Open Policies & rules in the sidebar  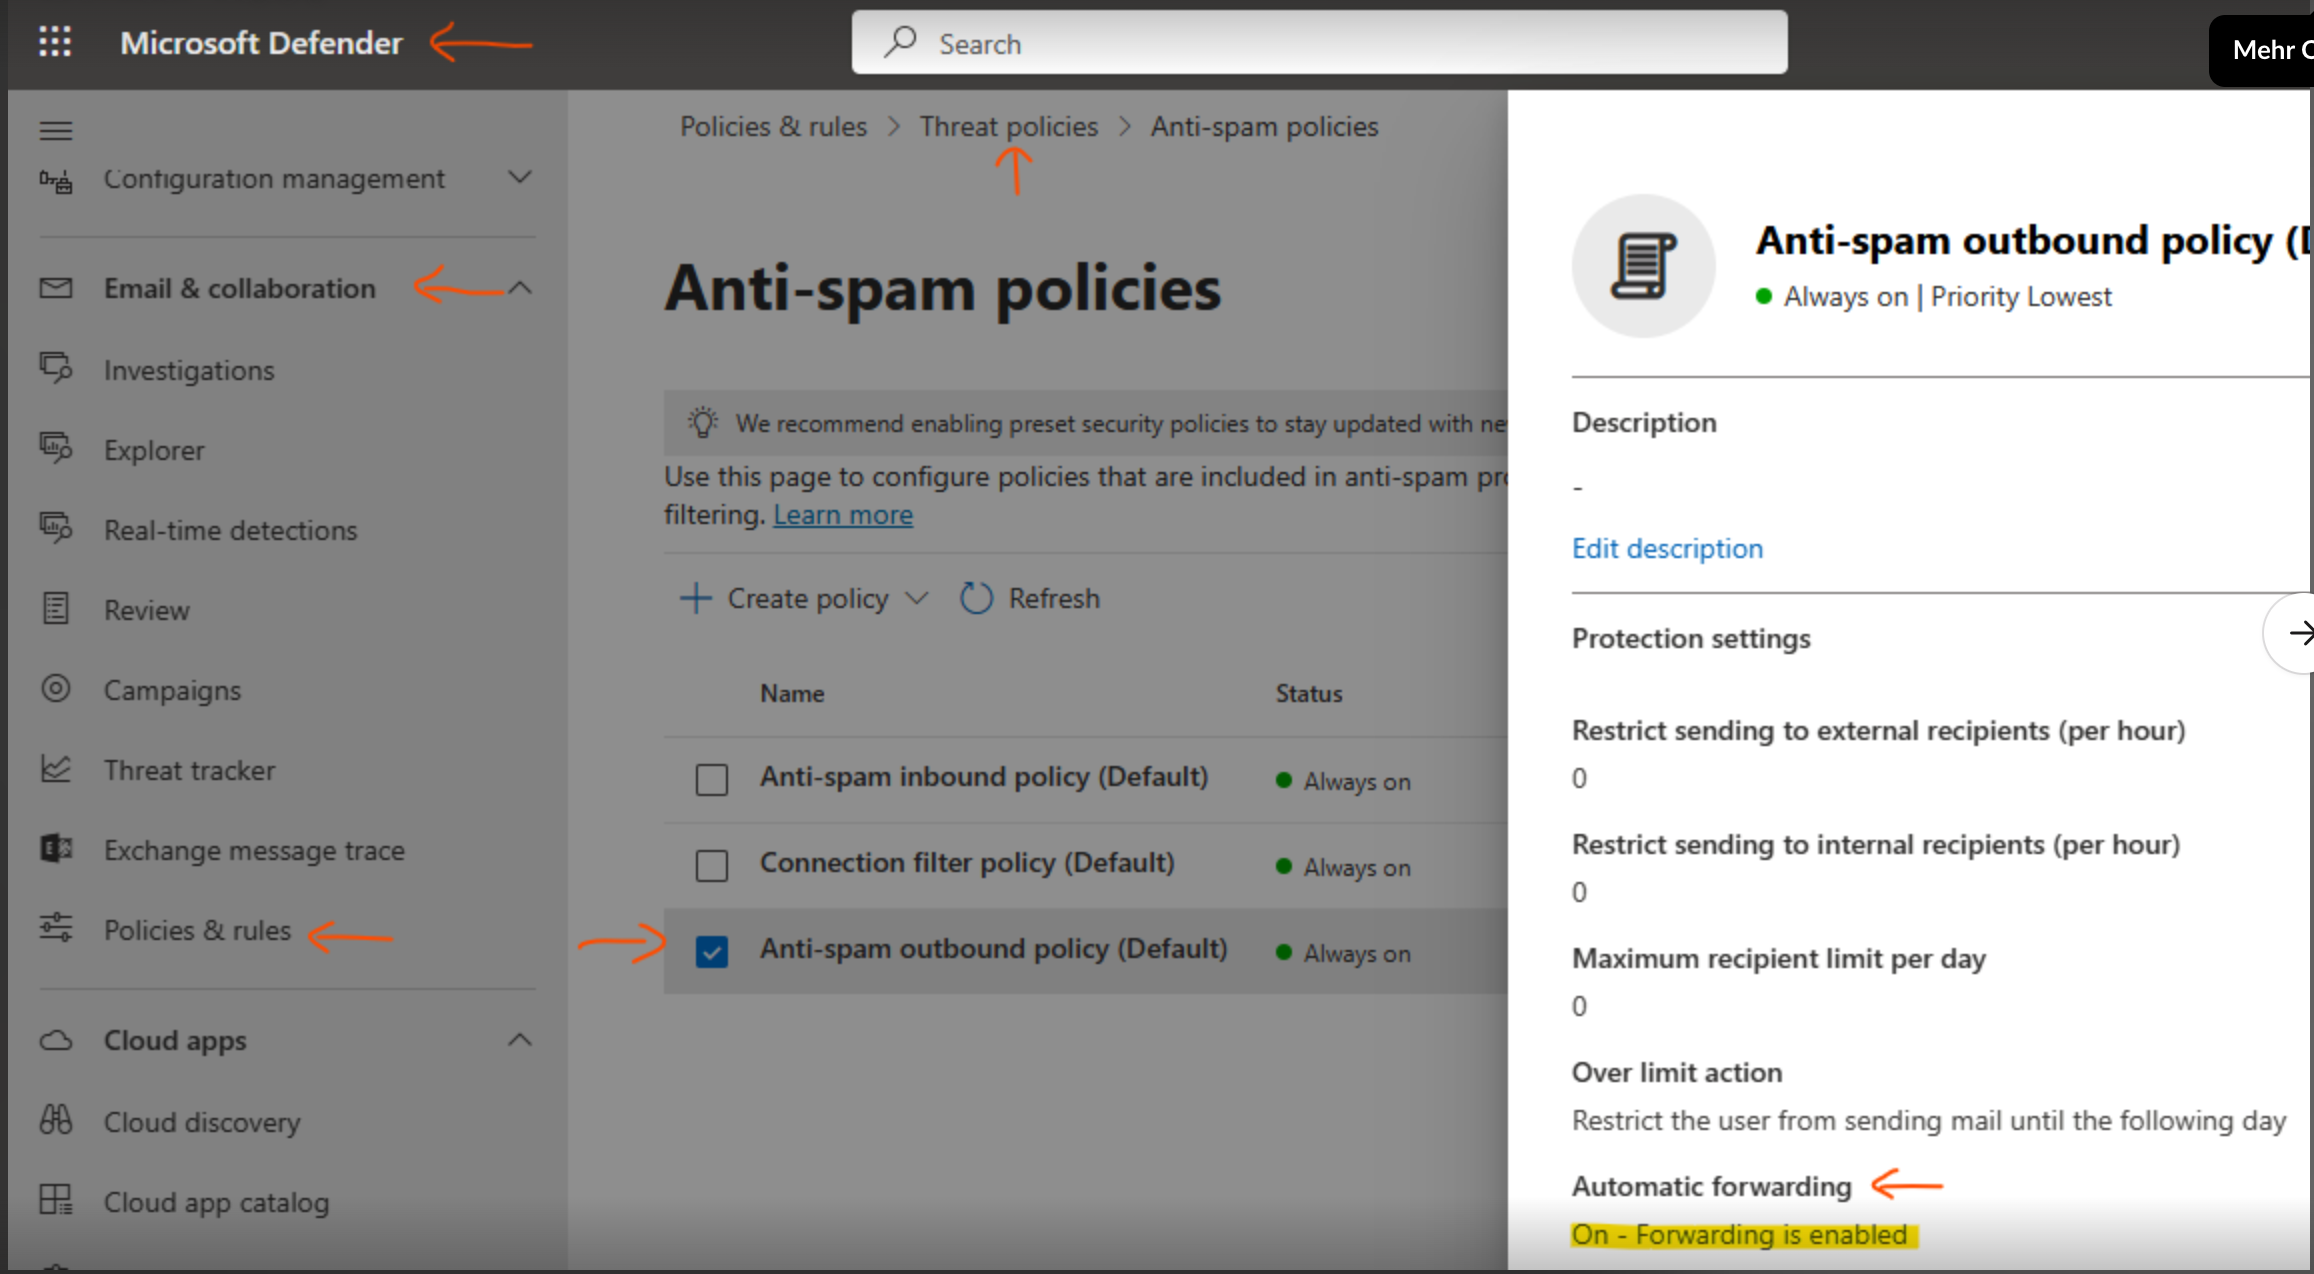(x=197, y=930)
